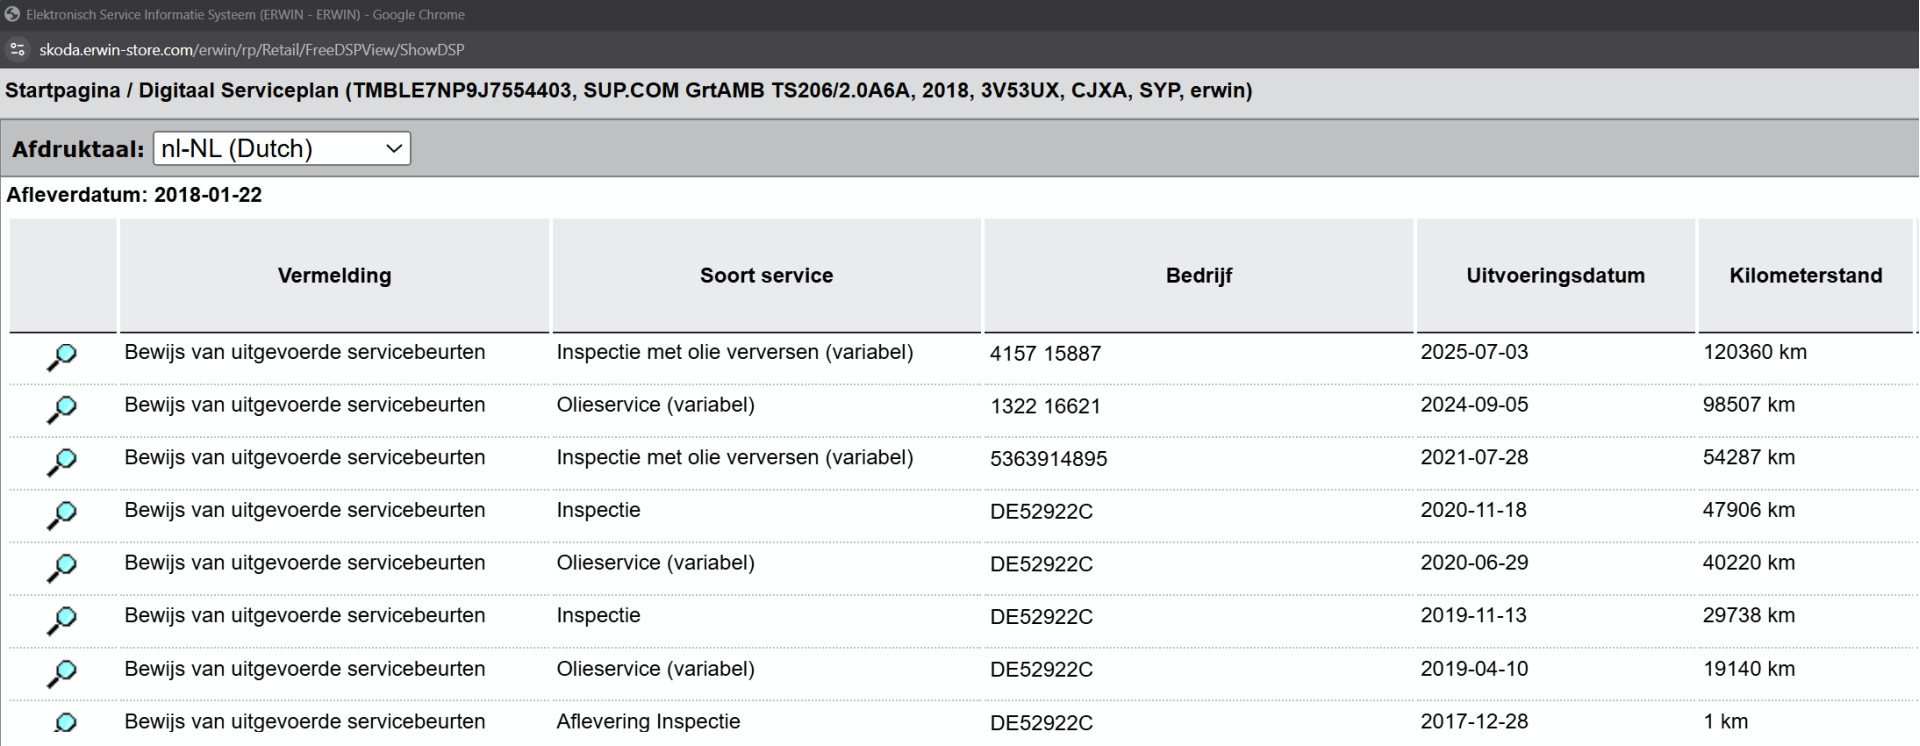Click company code '5363914895'
Screen dimensions: 1920x746
click(x=1049, y=459)
